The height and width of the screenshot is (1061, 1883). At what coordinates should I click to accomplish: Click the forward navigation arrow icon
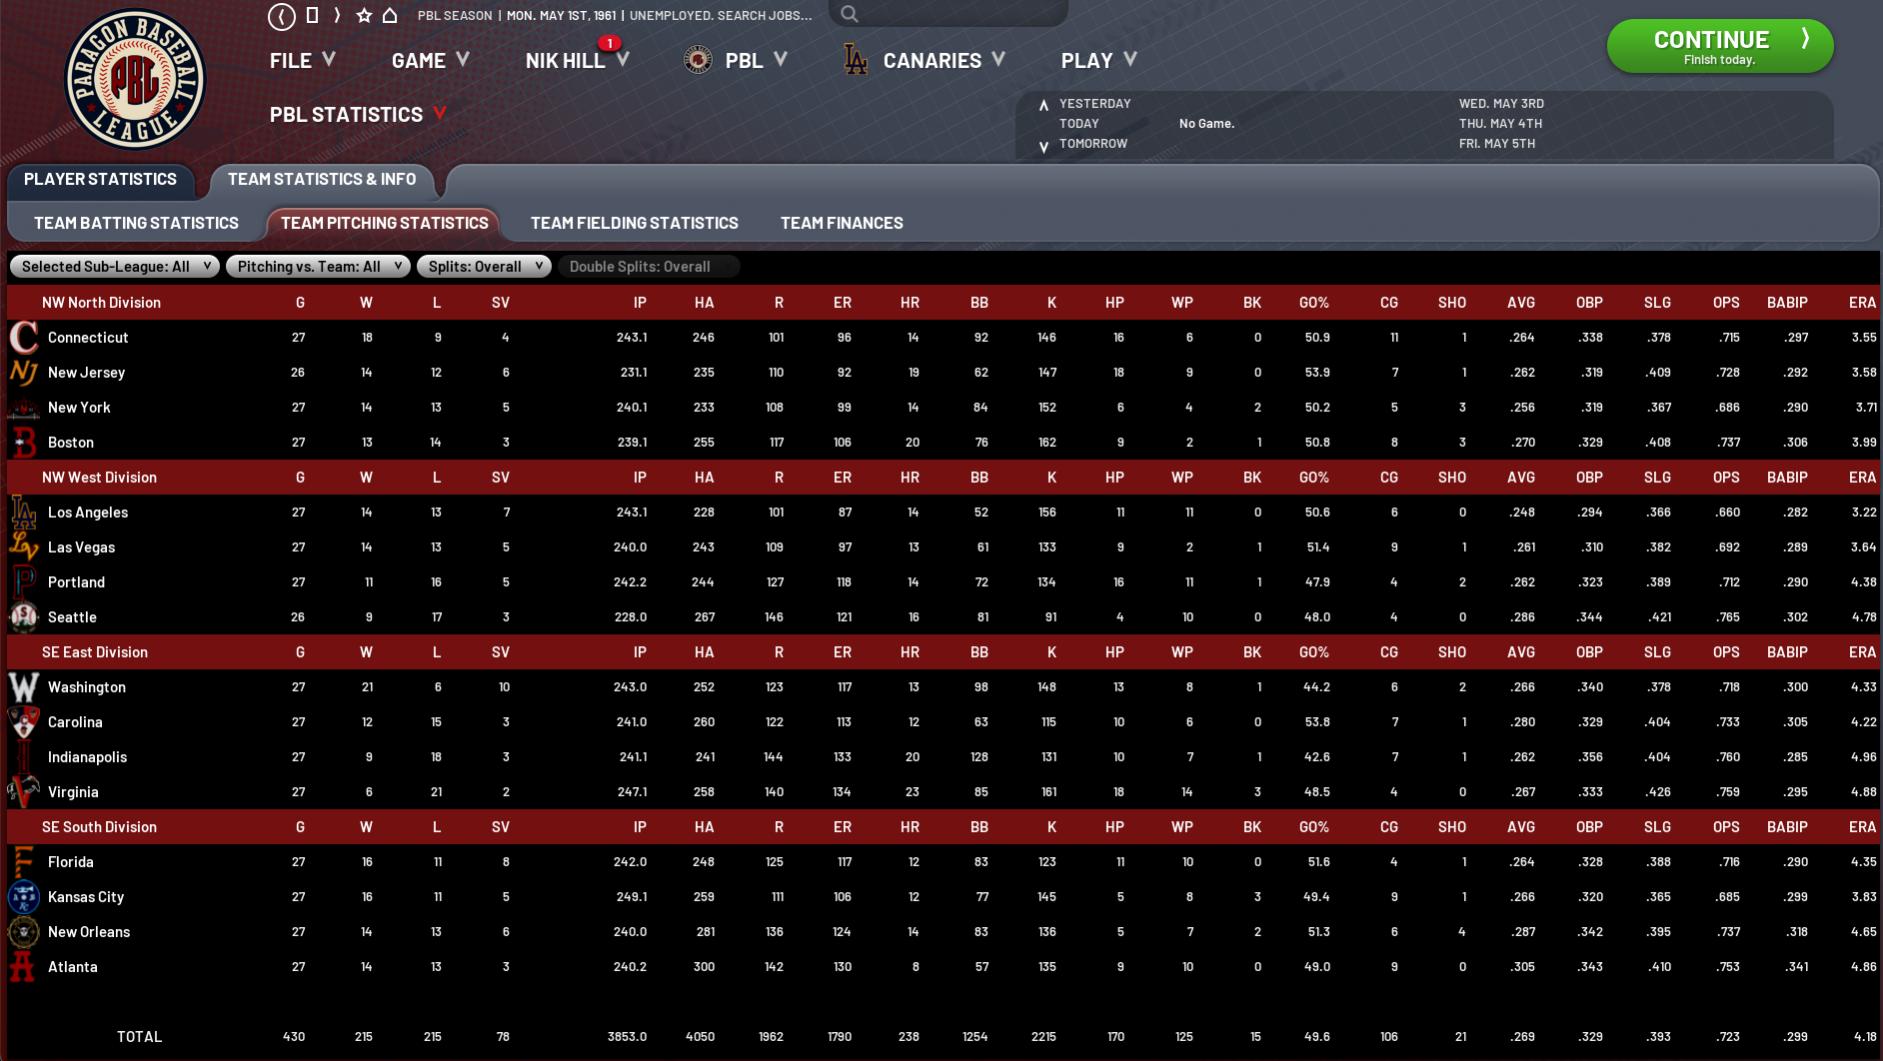point(337,15)
